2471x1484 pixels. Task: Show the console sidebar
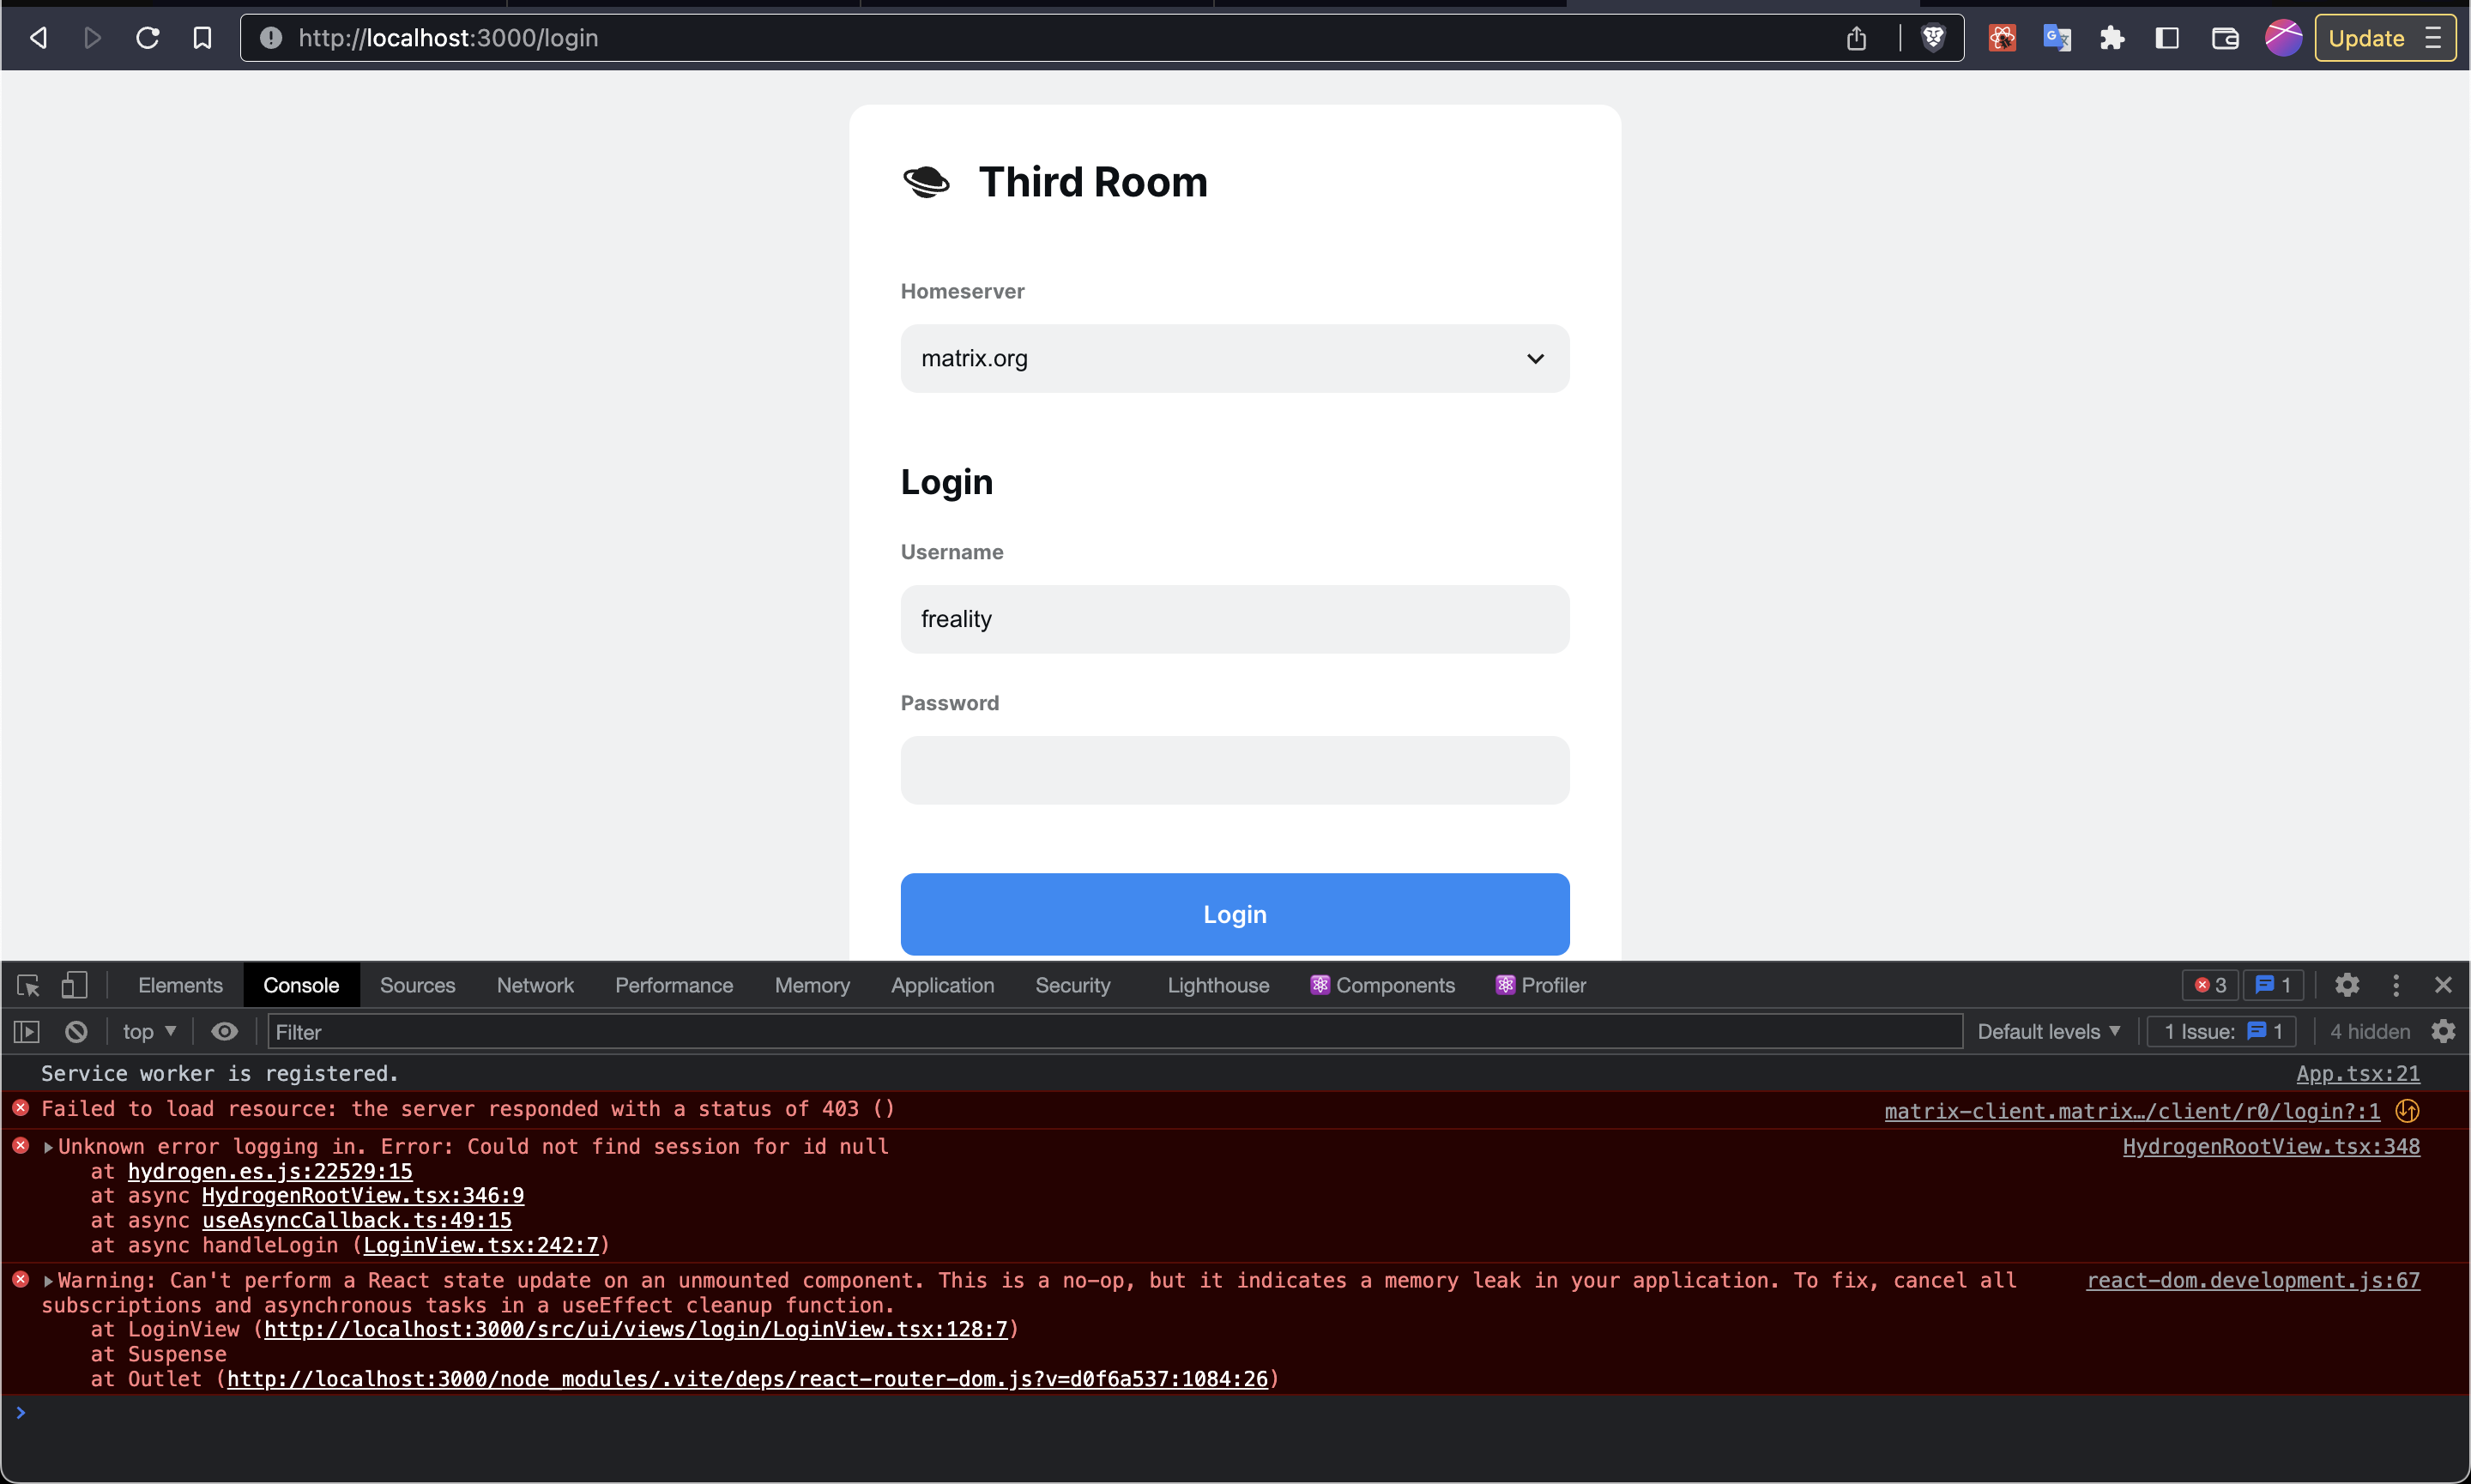pos(26,1031)
